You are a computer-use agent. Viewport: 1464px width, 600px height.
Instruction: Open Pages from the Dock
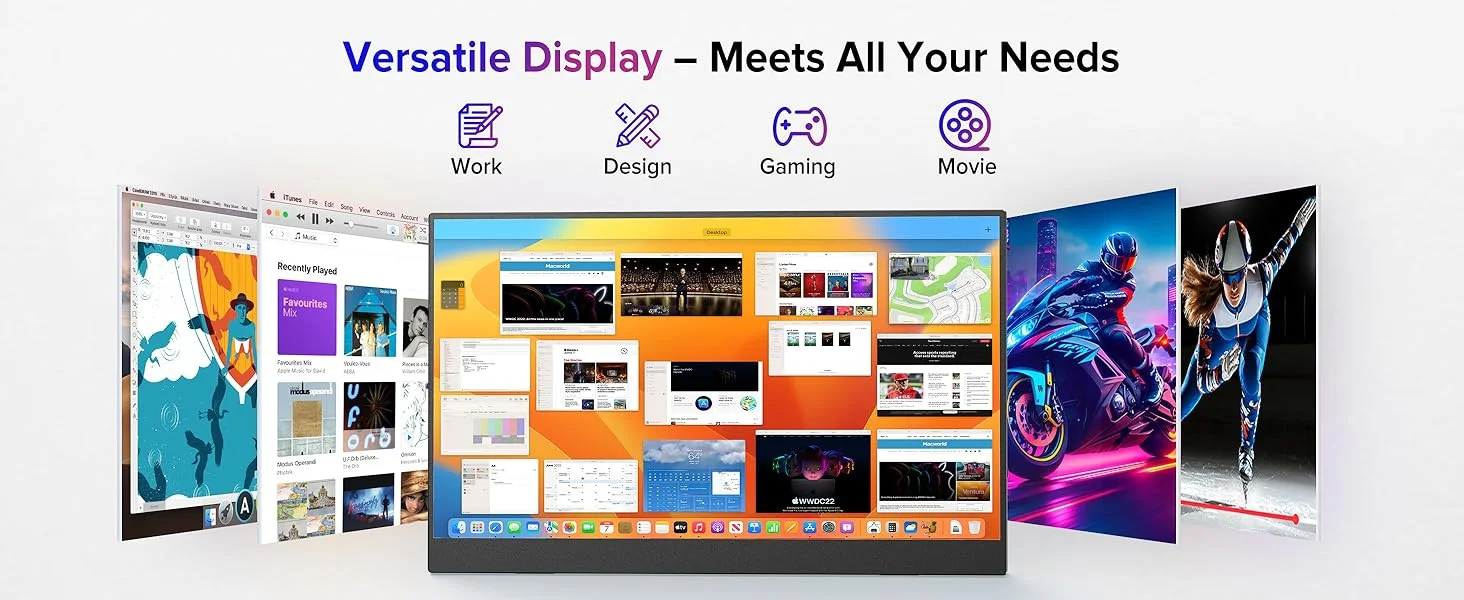tap(791, 527)
